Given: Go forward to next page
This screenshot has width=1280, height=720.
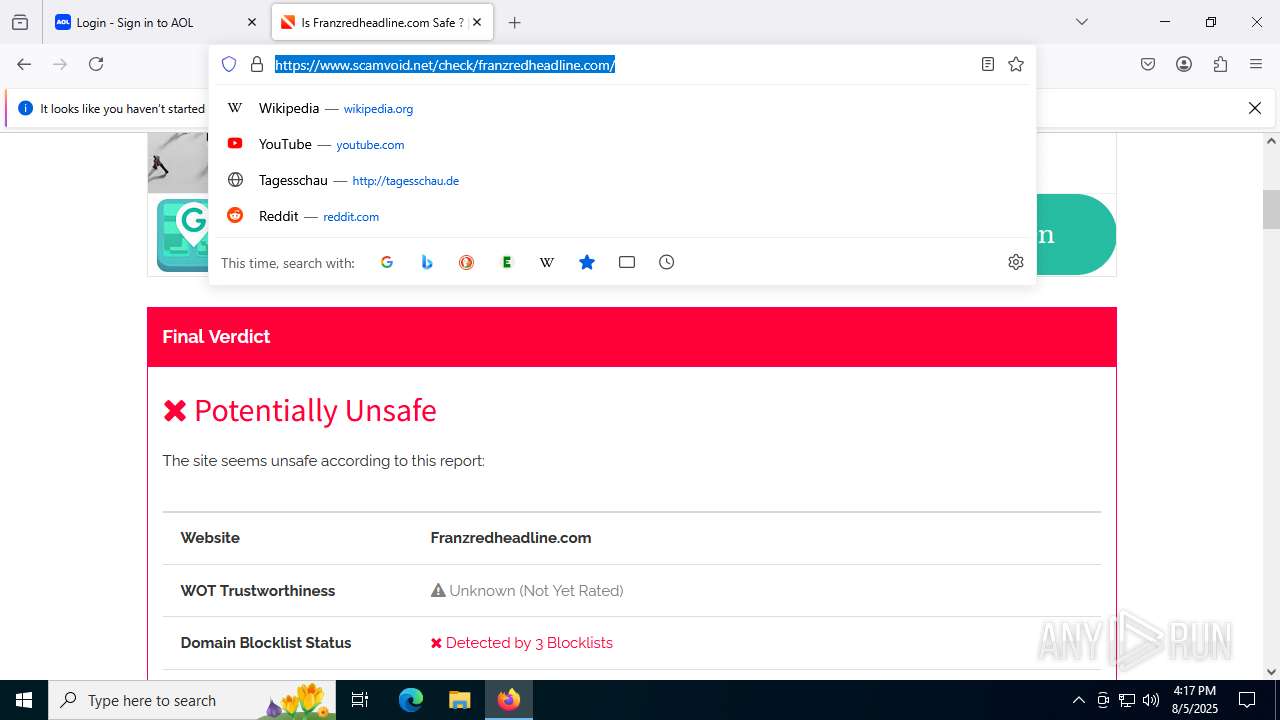Looking at the screenshot, I should click(60, 64).
